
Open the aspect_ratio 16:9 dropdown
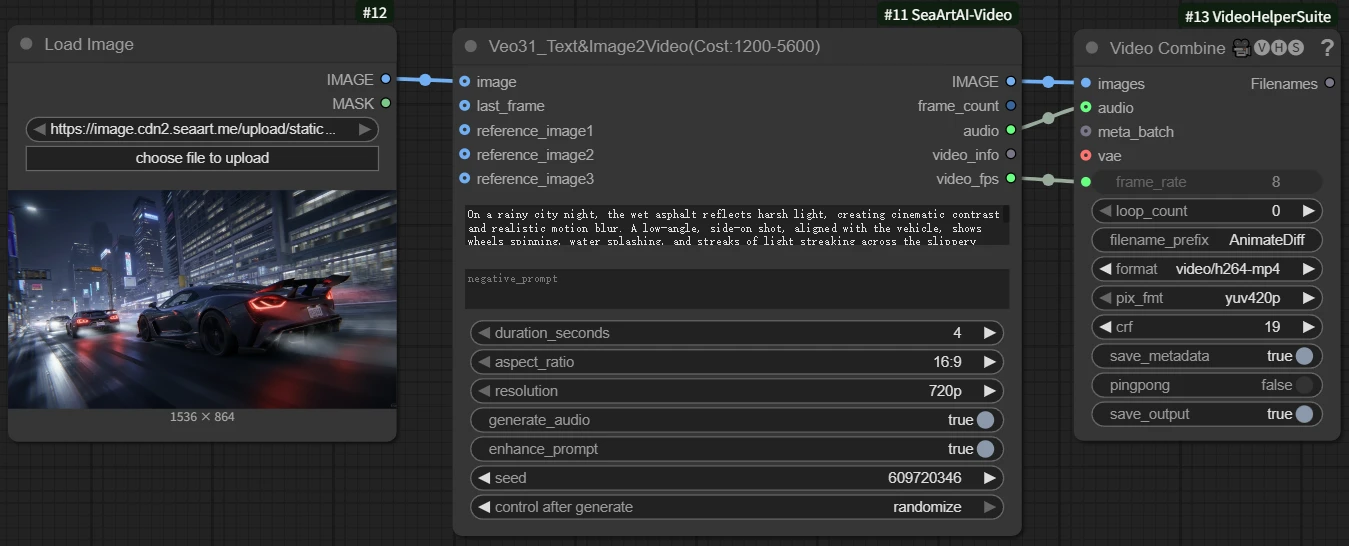(736, 362)
